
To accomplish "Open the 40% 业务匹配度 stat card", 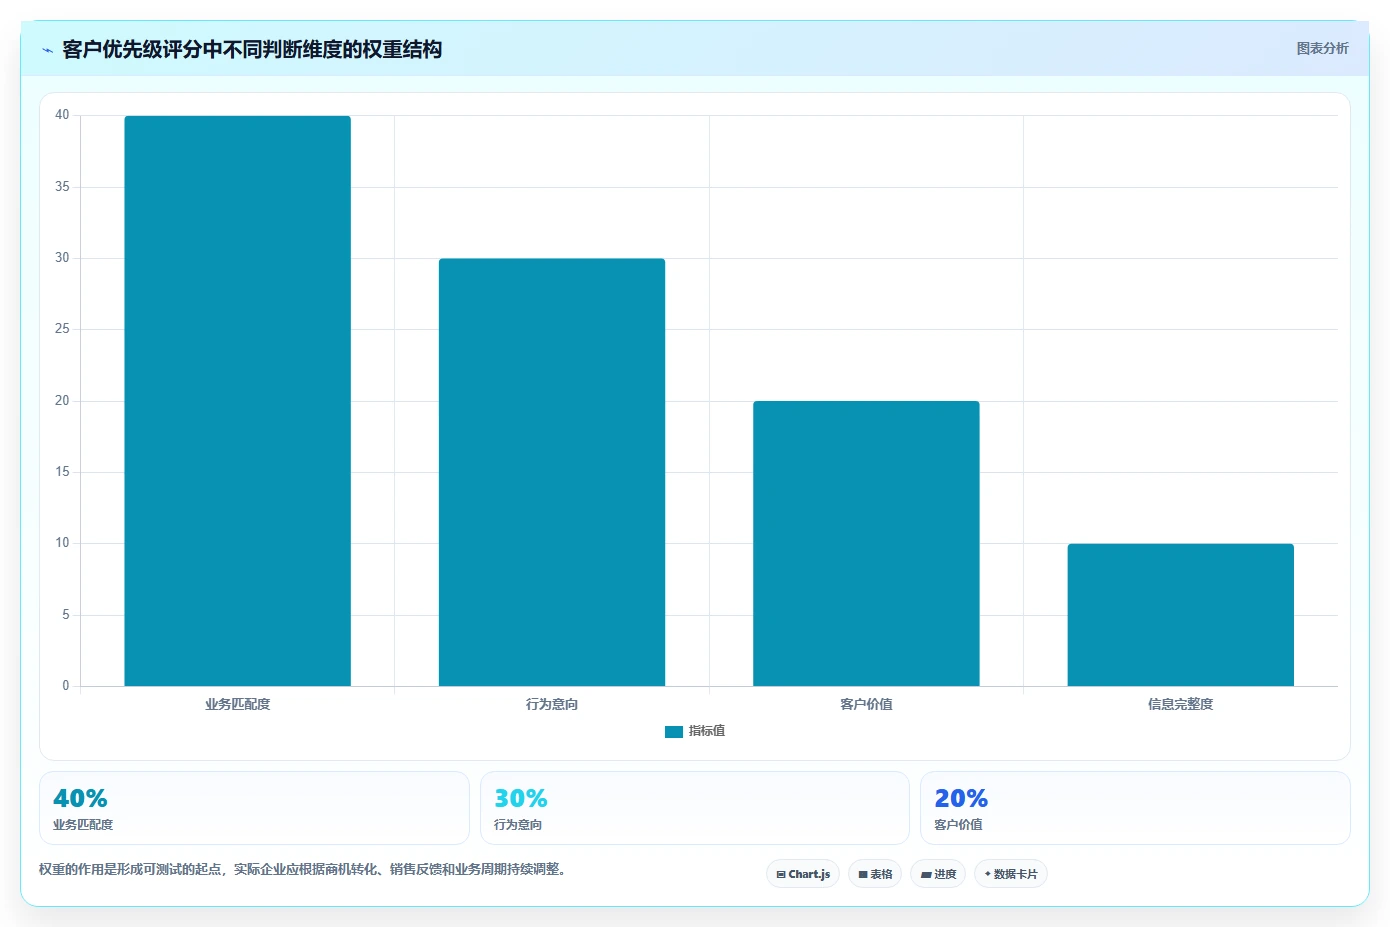I will click(254, 808).
